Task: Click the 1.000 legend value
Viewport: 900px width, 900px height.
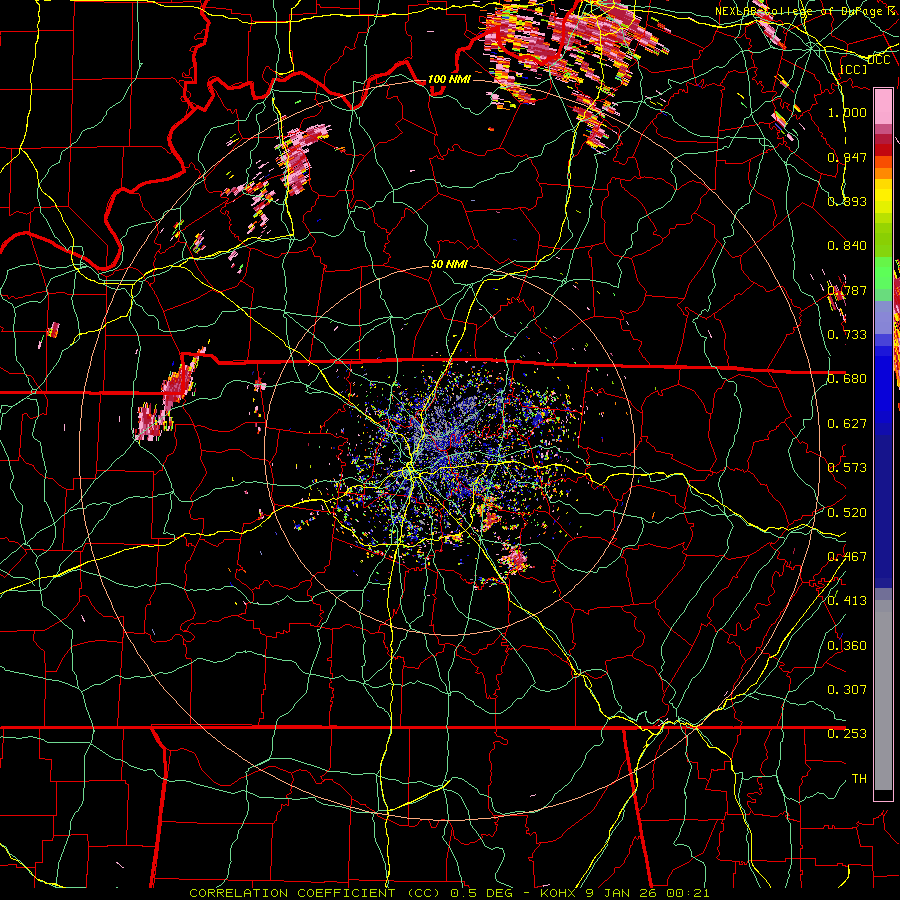Action: [x=847, y=112]
